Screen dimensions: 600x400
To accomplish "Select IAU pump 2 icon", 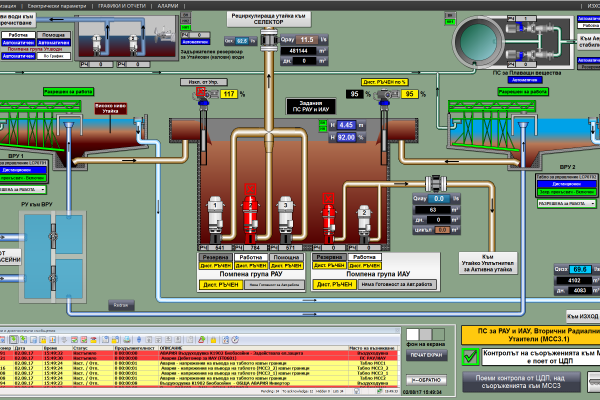I will [364, 223].
